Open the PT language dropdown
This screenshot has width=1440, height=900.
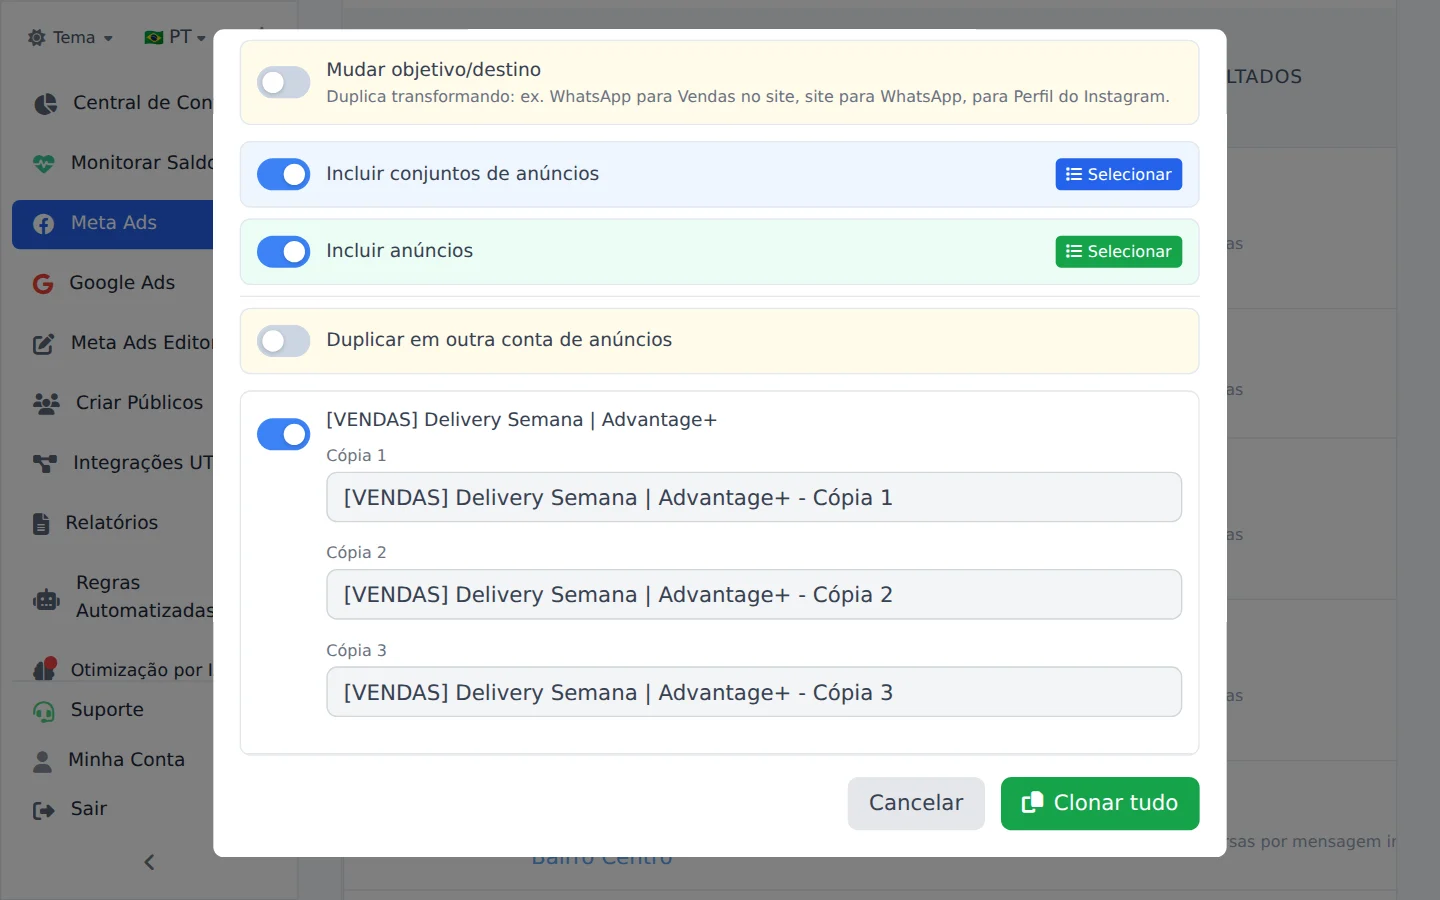pyautogui.click(x=175, y=38)
